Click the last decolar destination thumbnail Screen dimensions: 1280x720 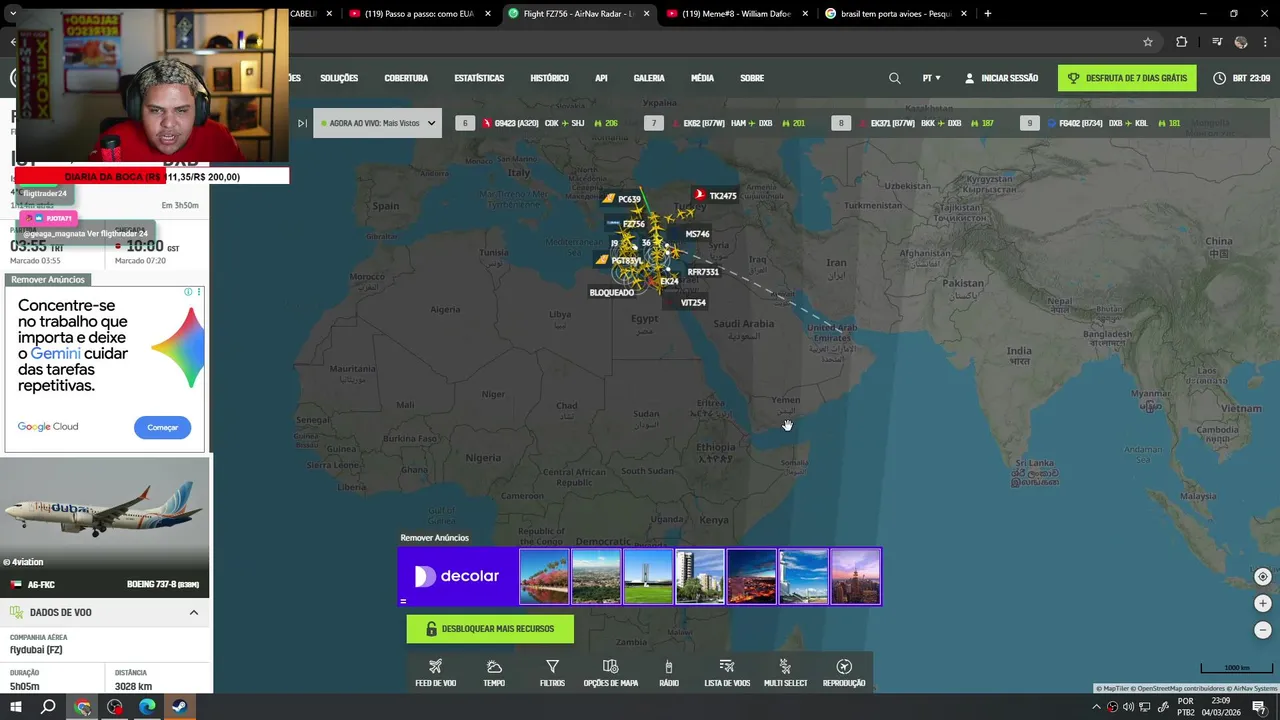856,576
